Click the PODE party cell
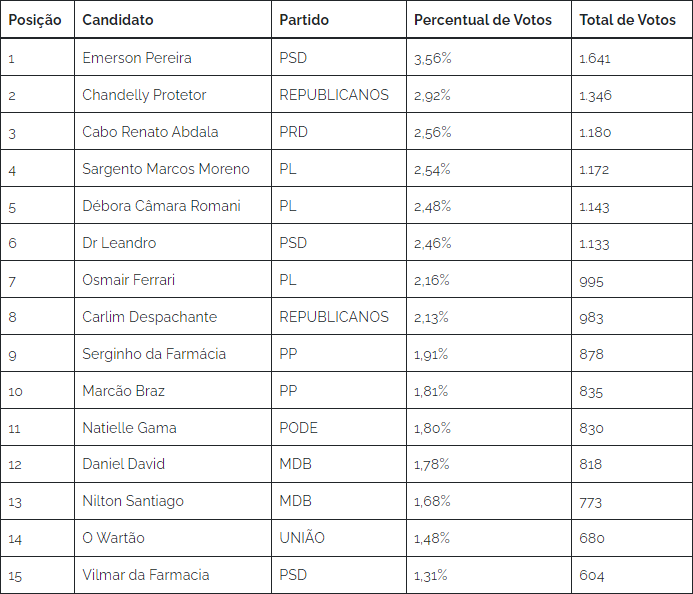The width and height of the screenshot is (693, 594). tap(339, 428)
